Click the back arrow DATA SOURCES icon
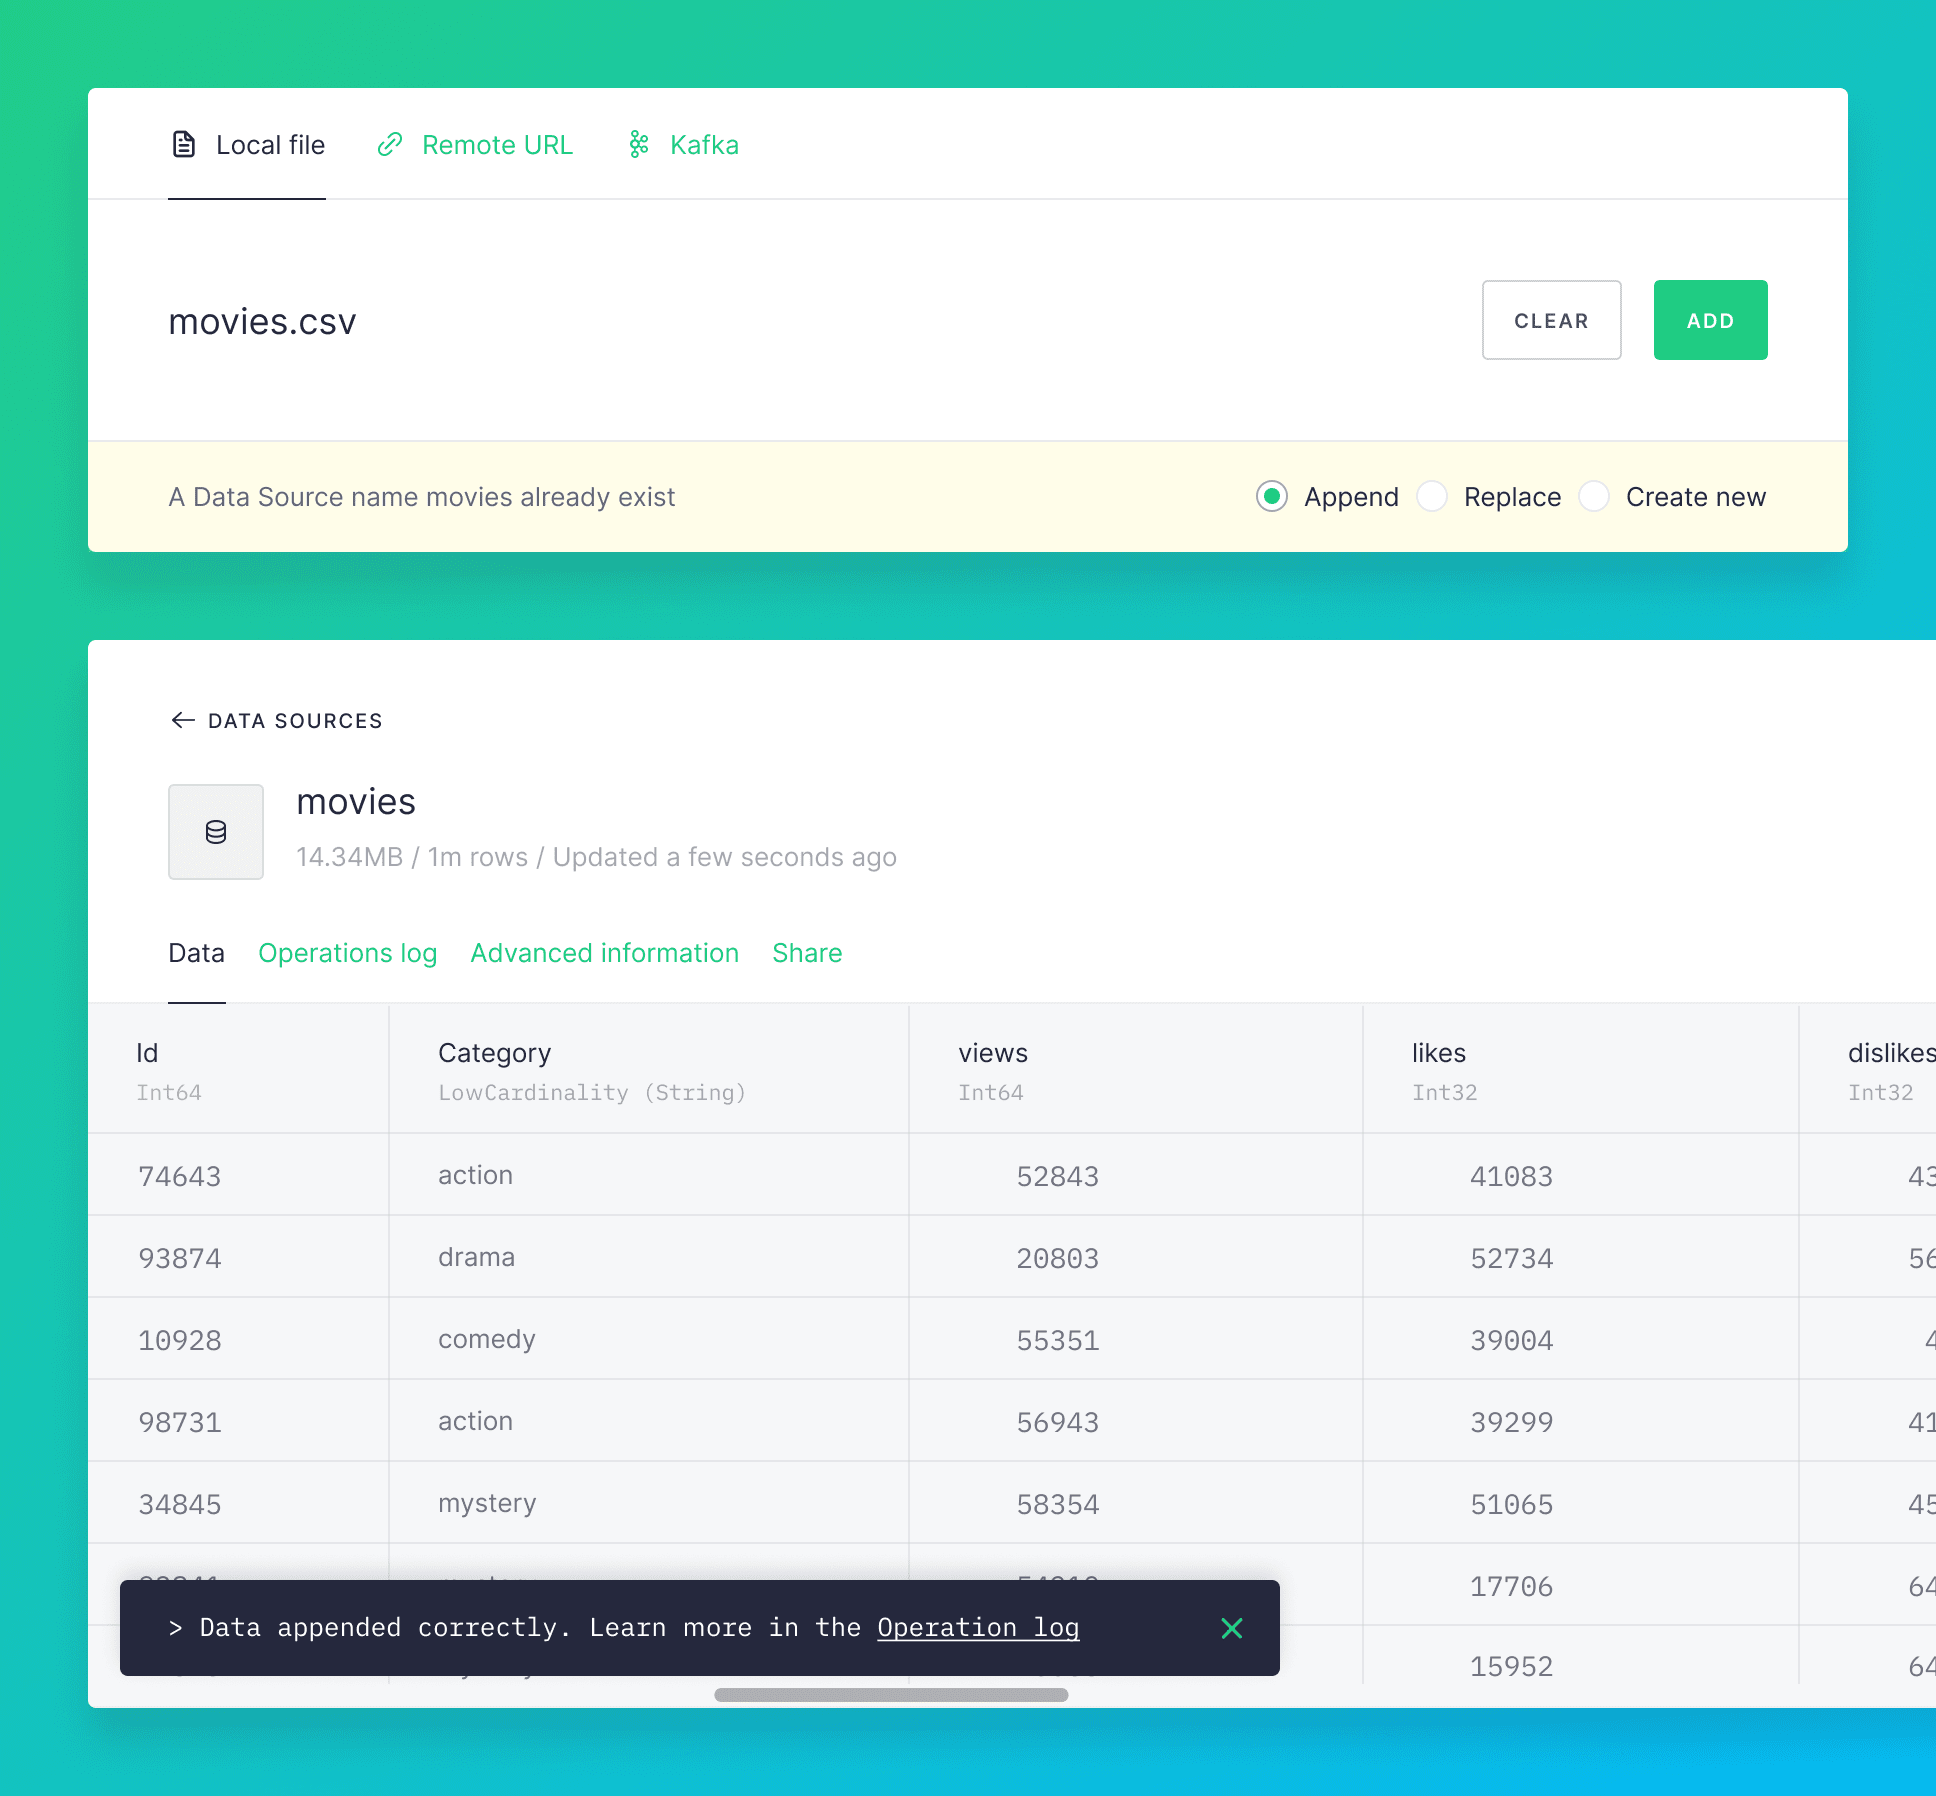Image resolution: width=1936 pixels, height=1796 pixels. [181, 721]
